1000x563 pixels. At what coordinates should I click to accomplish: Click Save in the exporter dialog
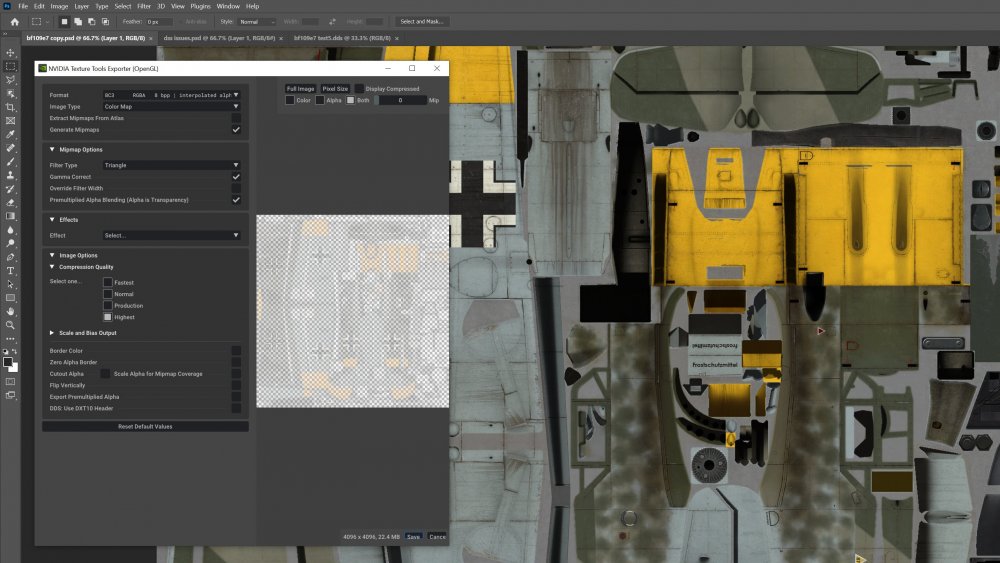pyautogui.click(x=413, y=537)
